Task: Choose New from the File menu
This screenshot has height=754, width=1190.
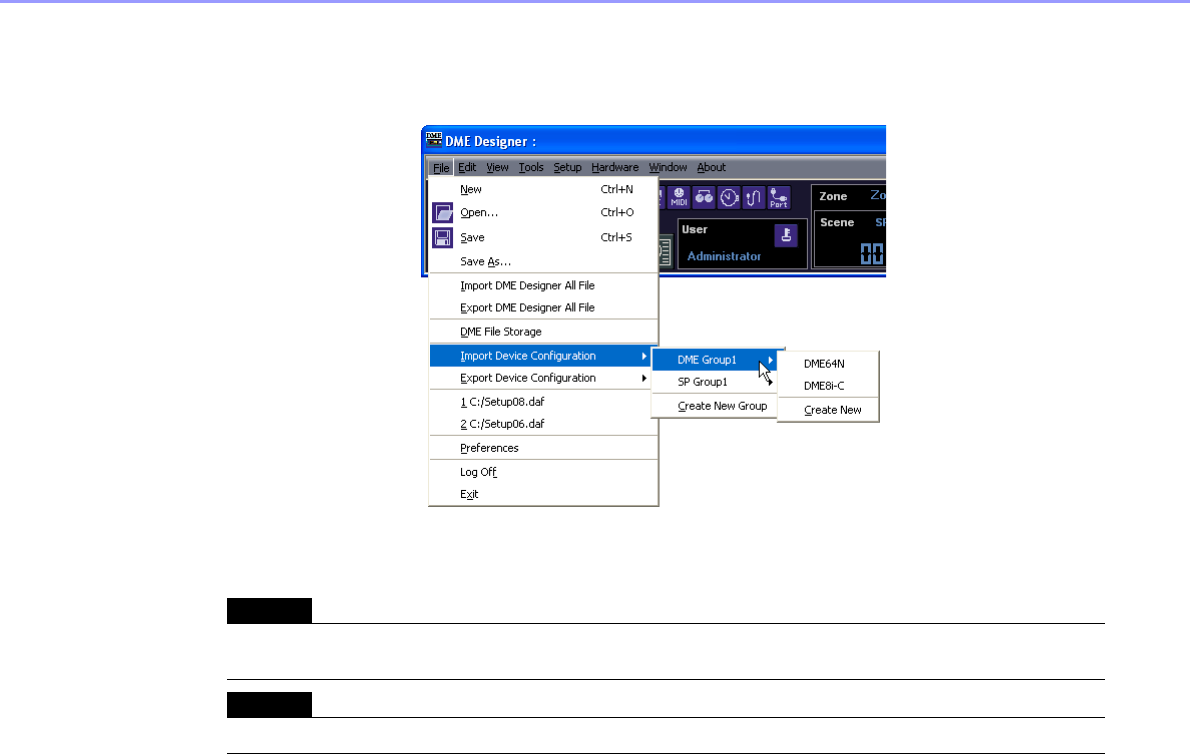Action: tap(543, 190)
